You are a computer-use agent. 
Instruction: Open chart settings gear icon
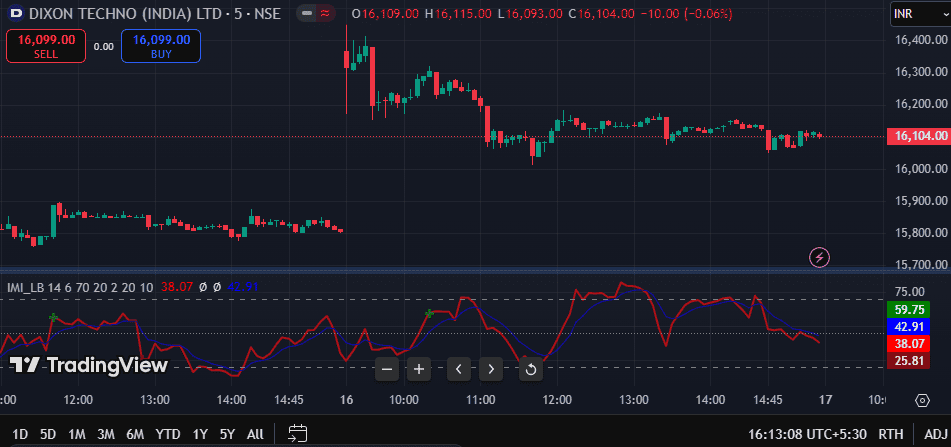[x=922, y=400]
